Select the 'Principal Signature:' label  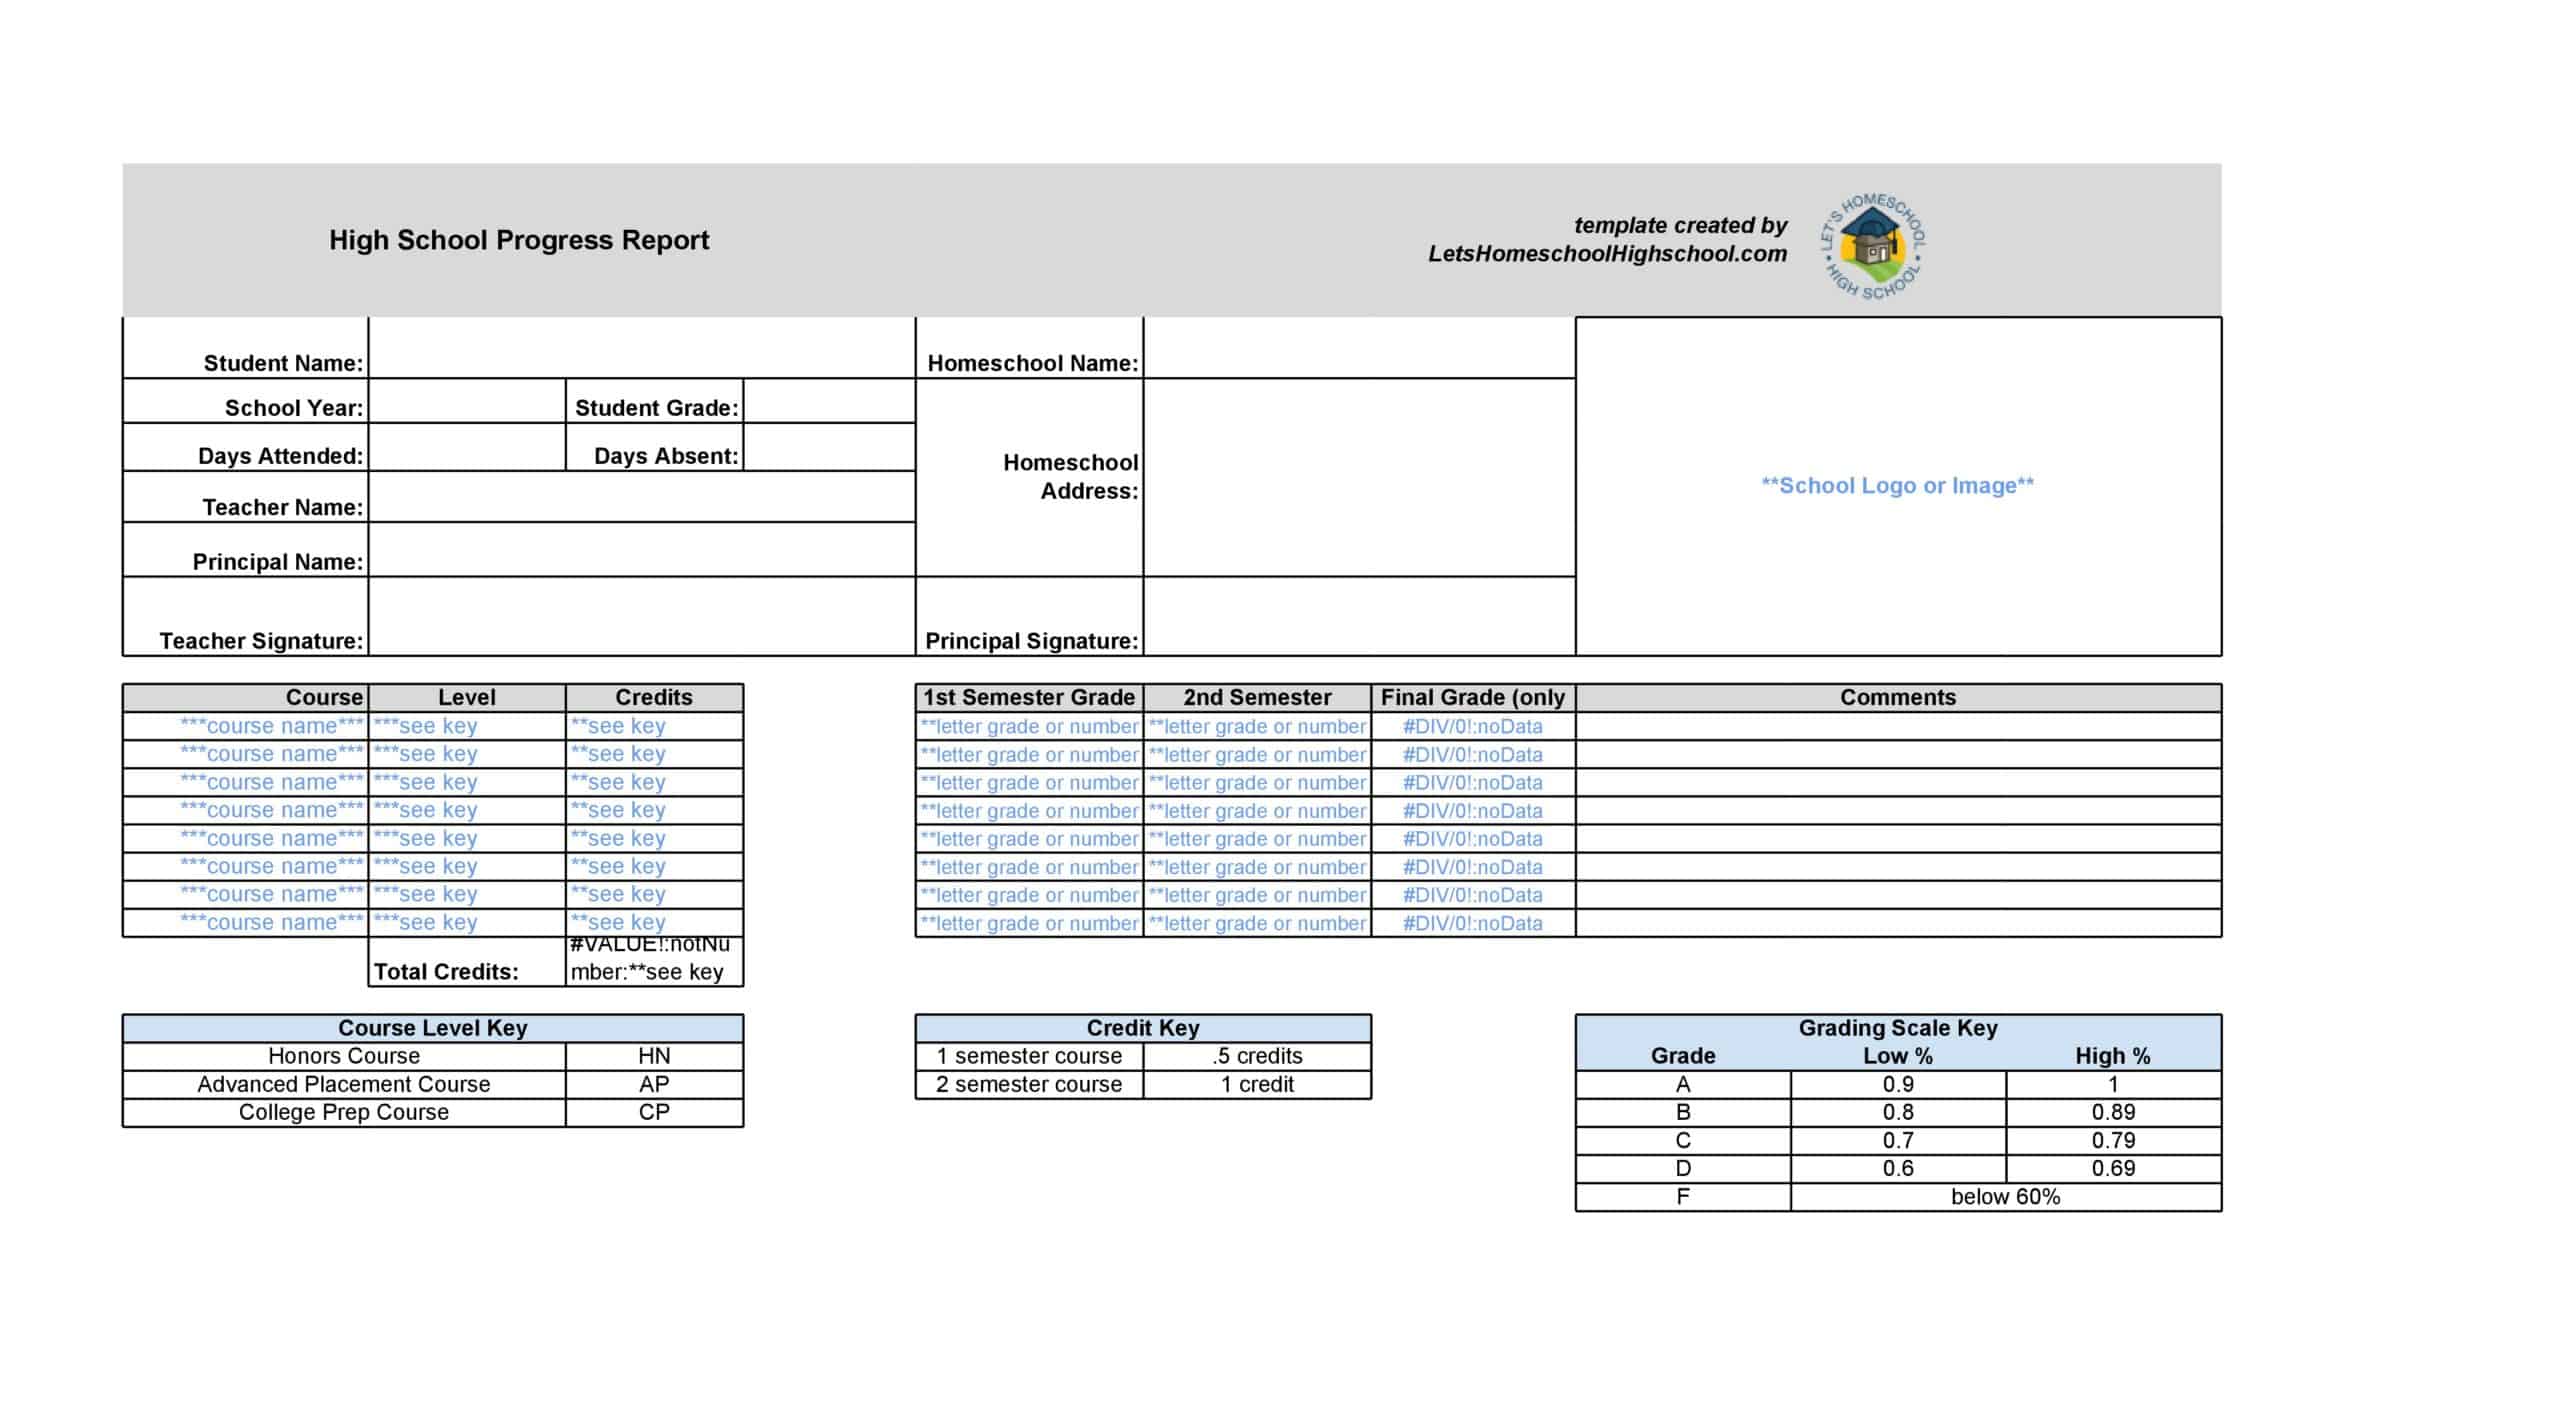click(x=1031, y=641)
